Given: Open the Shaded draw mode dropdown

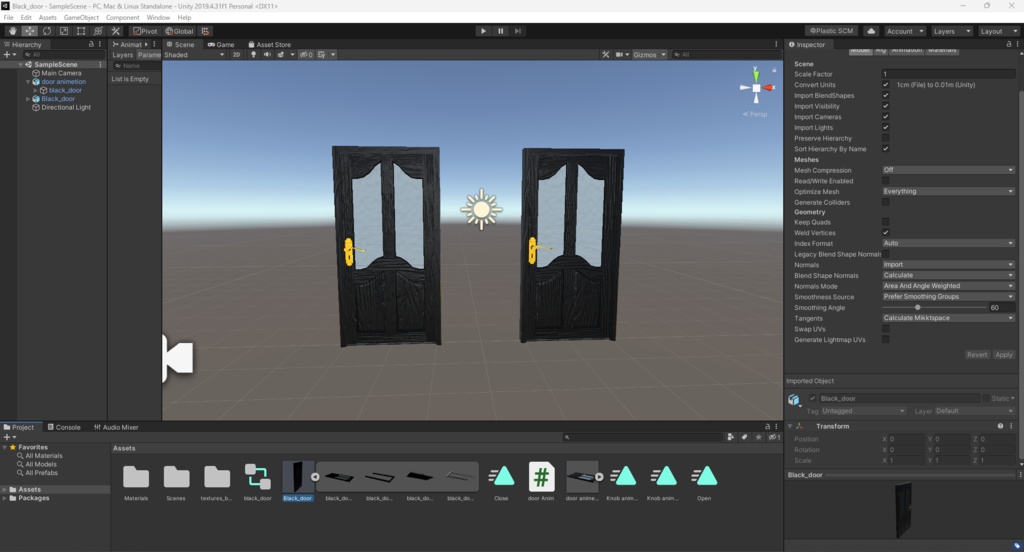Looking at the screenshot, I should pos(194,55).
